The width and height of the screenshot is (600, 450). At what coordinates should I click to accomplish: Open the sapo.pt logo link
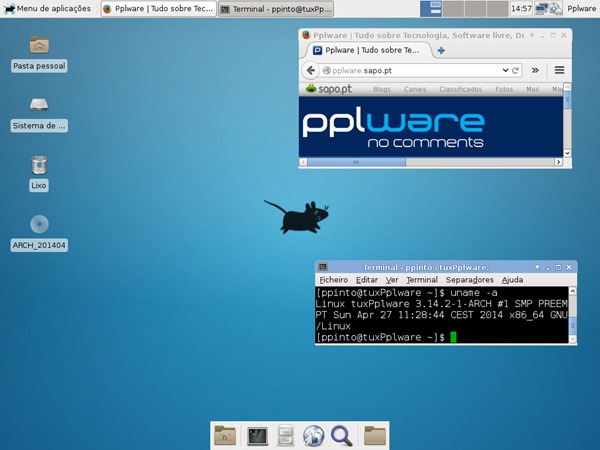pos(329,89)
